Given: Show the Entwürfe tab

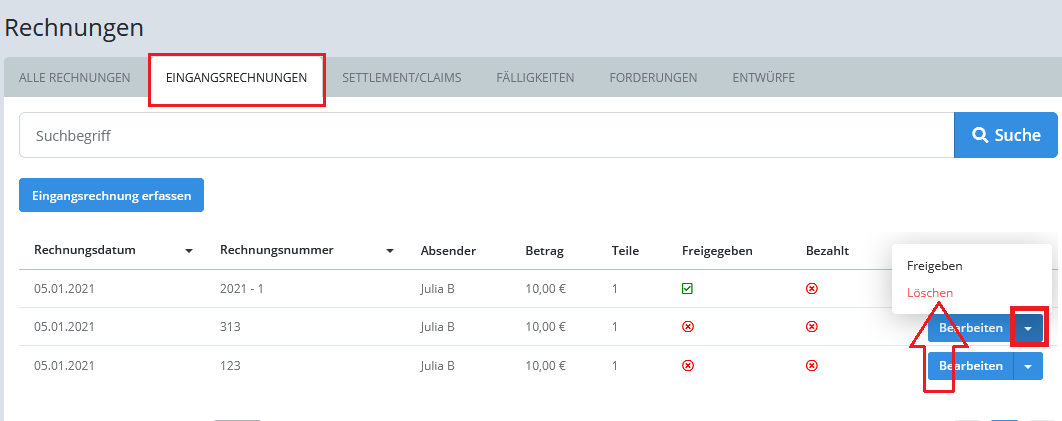Looking at the screenshot, I should coord(763,78).
